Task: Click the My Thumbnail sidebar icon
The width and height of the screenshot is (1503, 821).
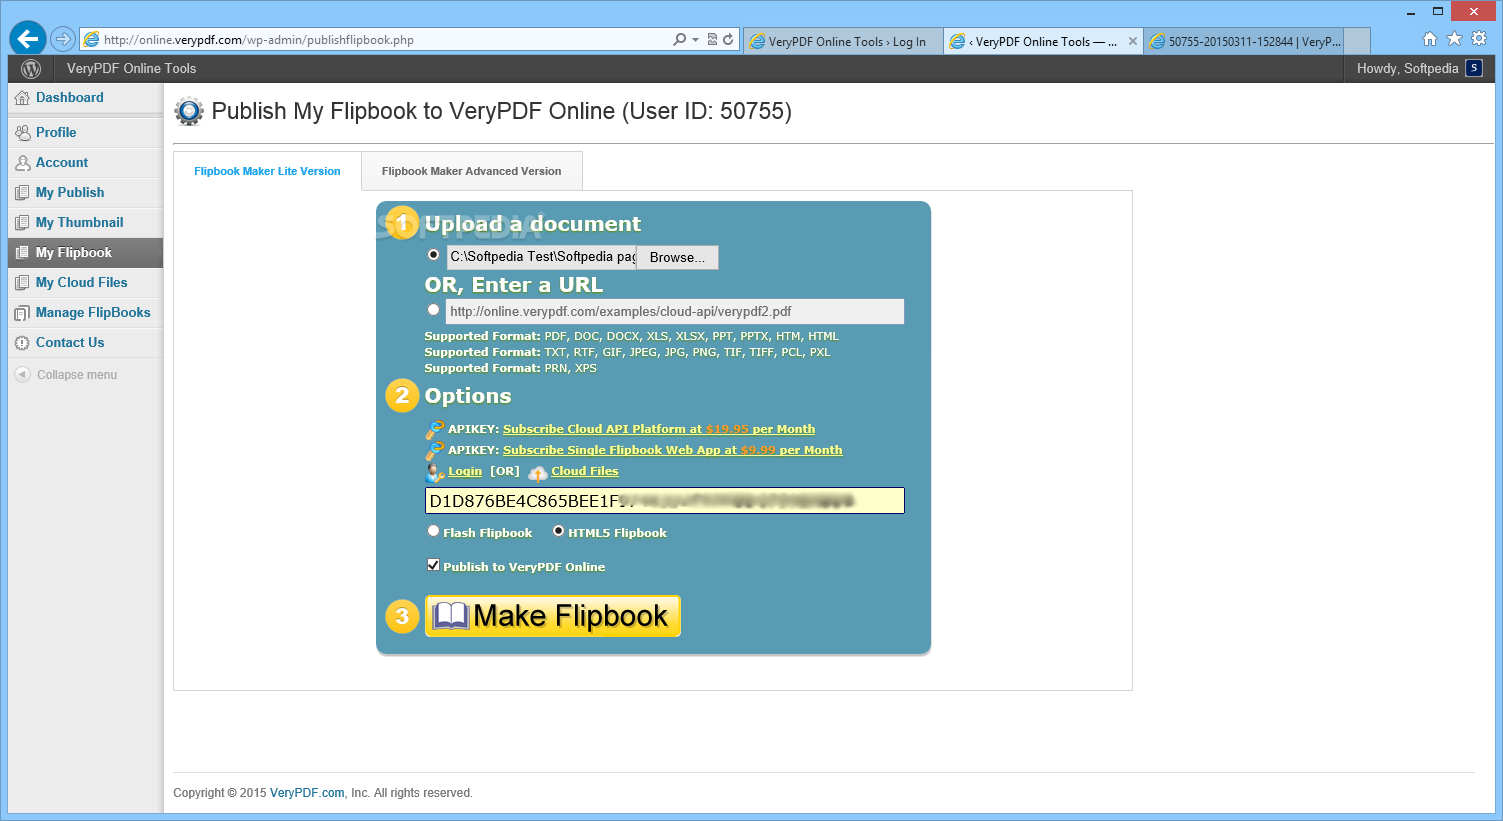Action: pos(22,223)
